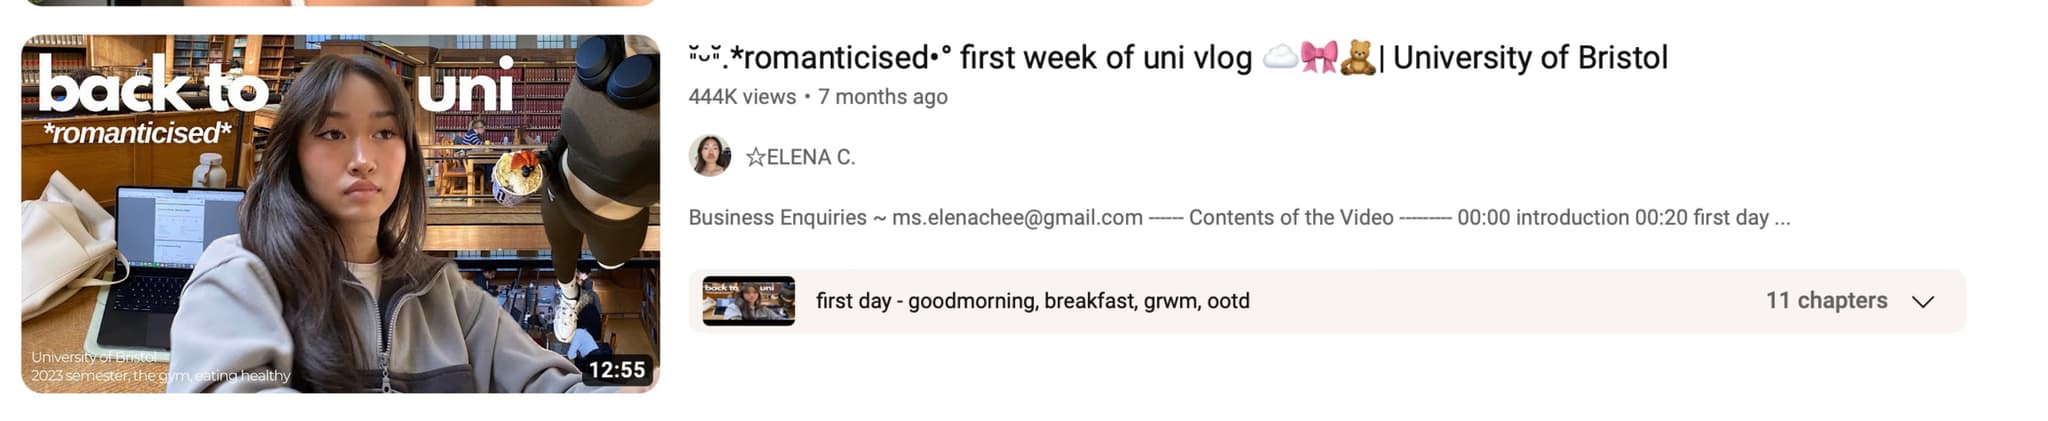Screen dimensions: 2048x421
Task: Click the 11 chapters label
Action: pos(1826,301)
